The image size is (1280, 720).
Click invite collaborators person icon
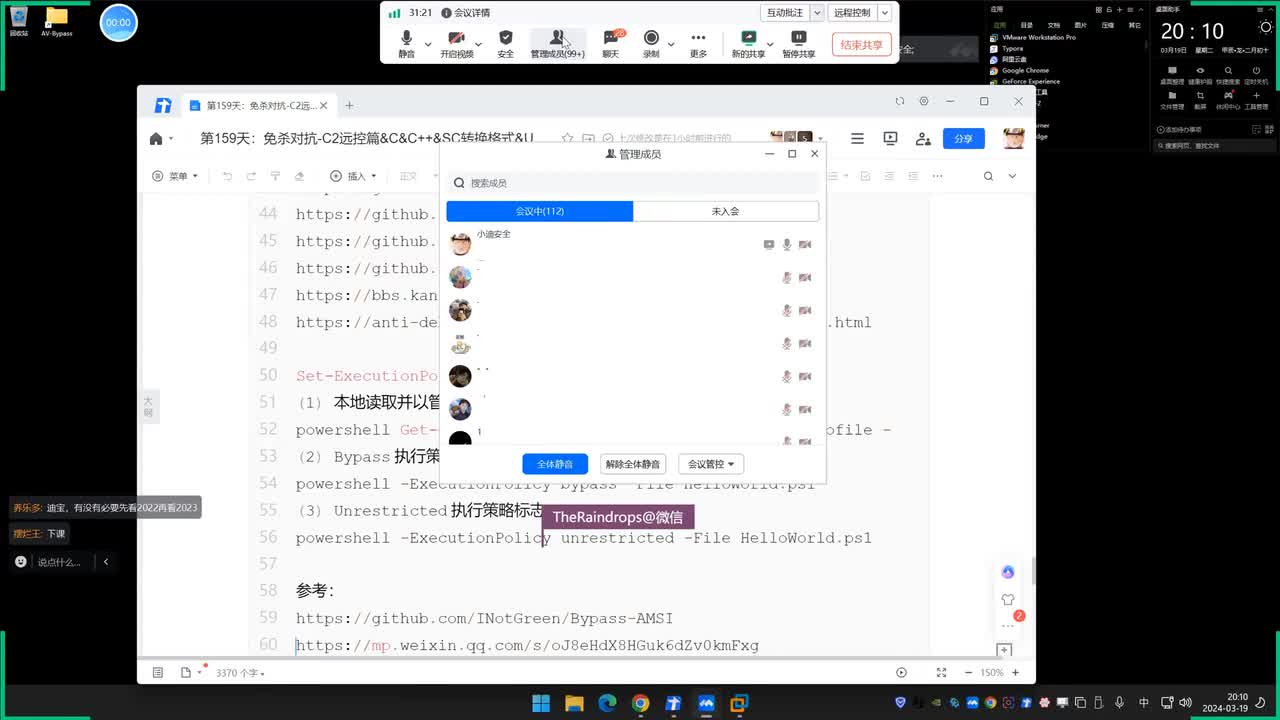click(922, 139)
